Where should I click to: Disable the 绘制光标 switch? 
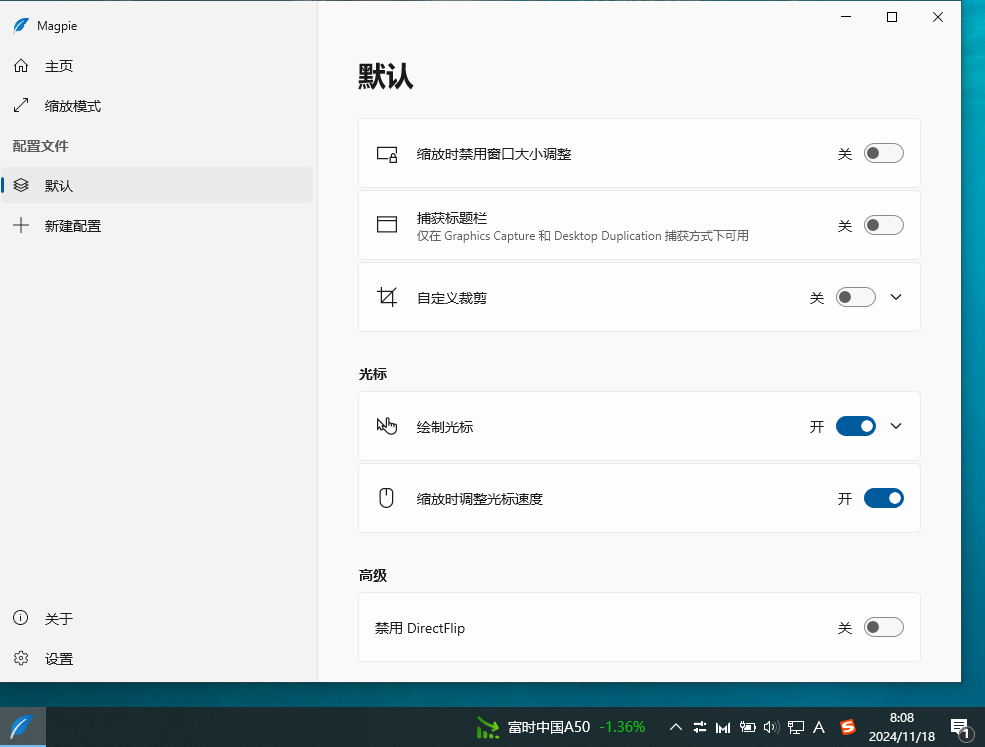point(856,426)
